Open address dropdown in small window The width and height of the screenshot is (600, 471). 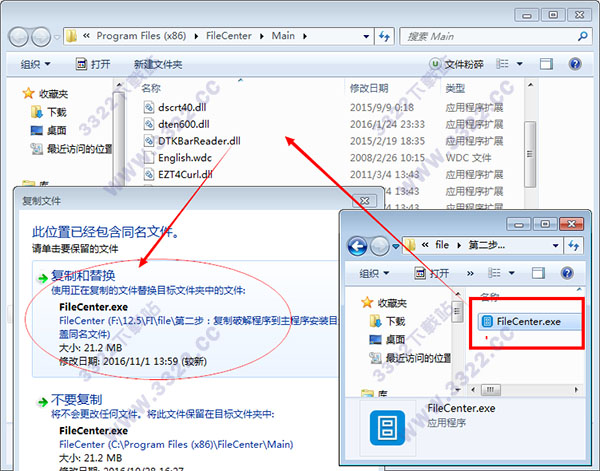click(555, 246)
